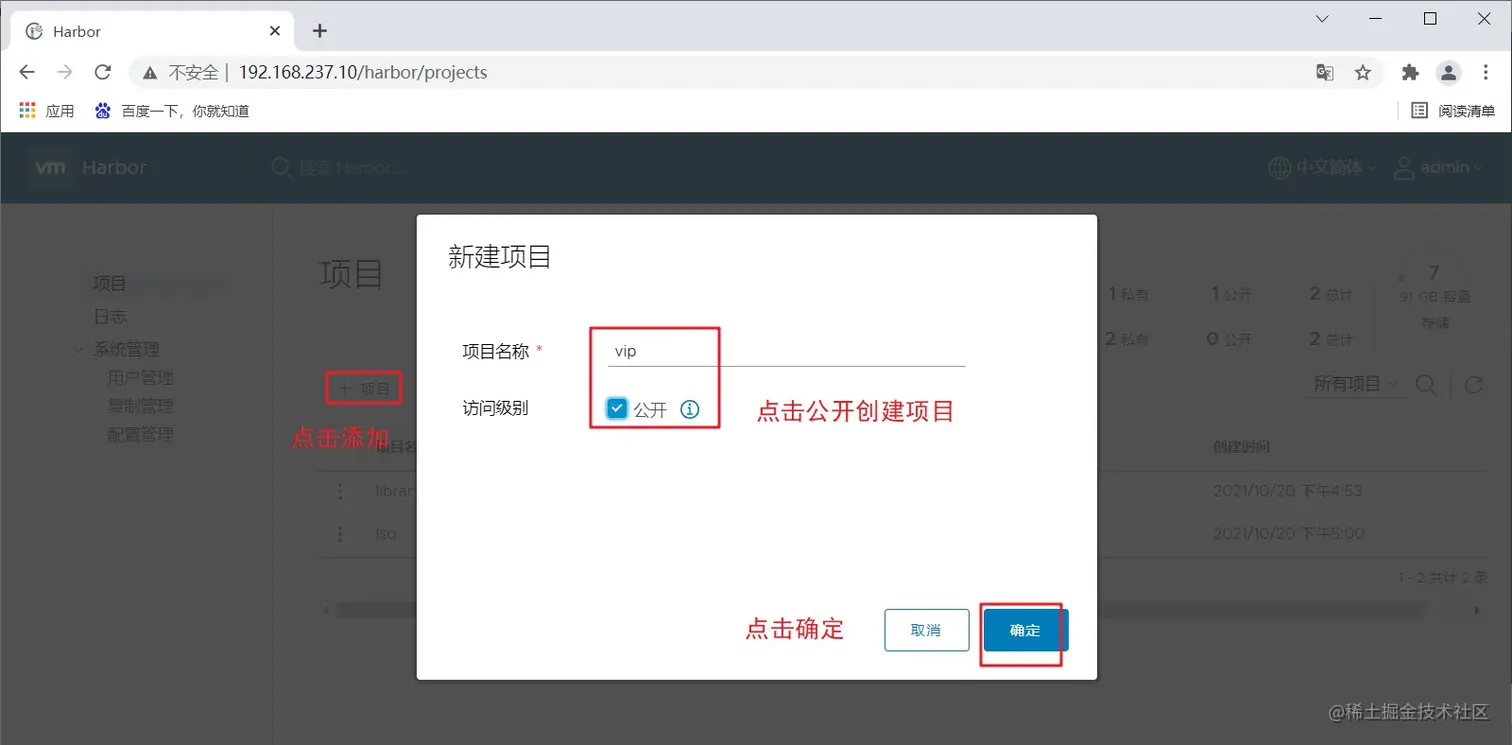The image size is (1512, 745).
Task: Open the admin user dropdown
Action: [1439, 167]
